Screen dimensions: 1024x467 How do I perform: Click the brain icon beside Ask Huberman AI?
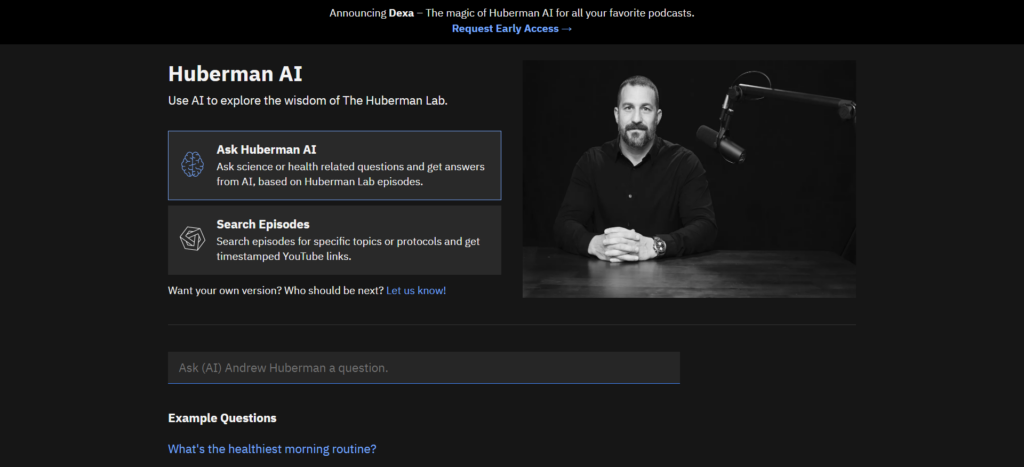(192, 165)
